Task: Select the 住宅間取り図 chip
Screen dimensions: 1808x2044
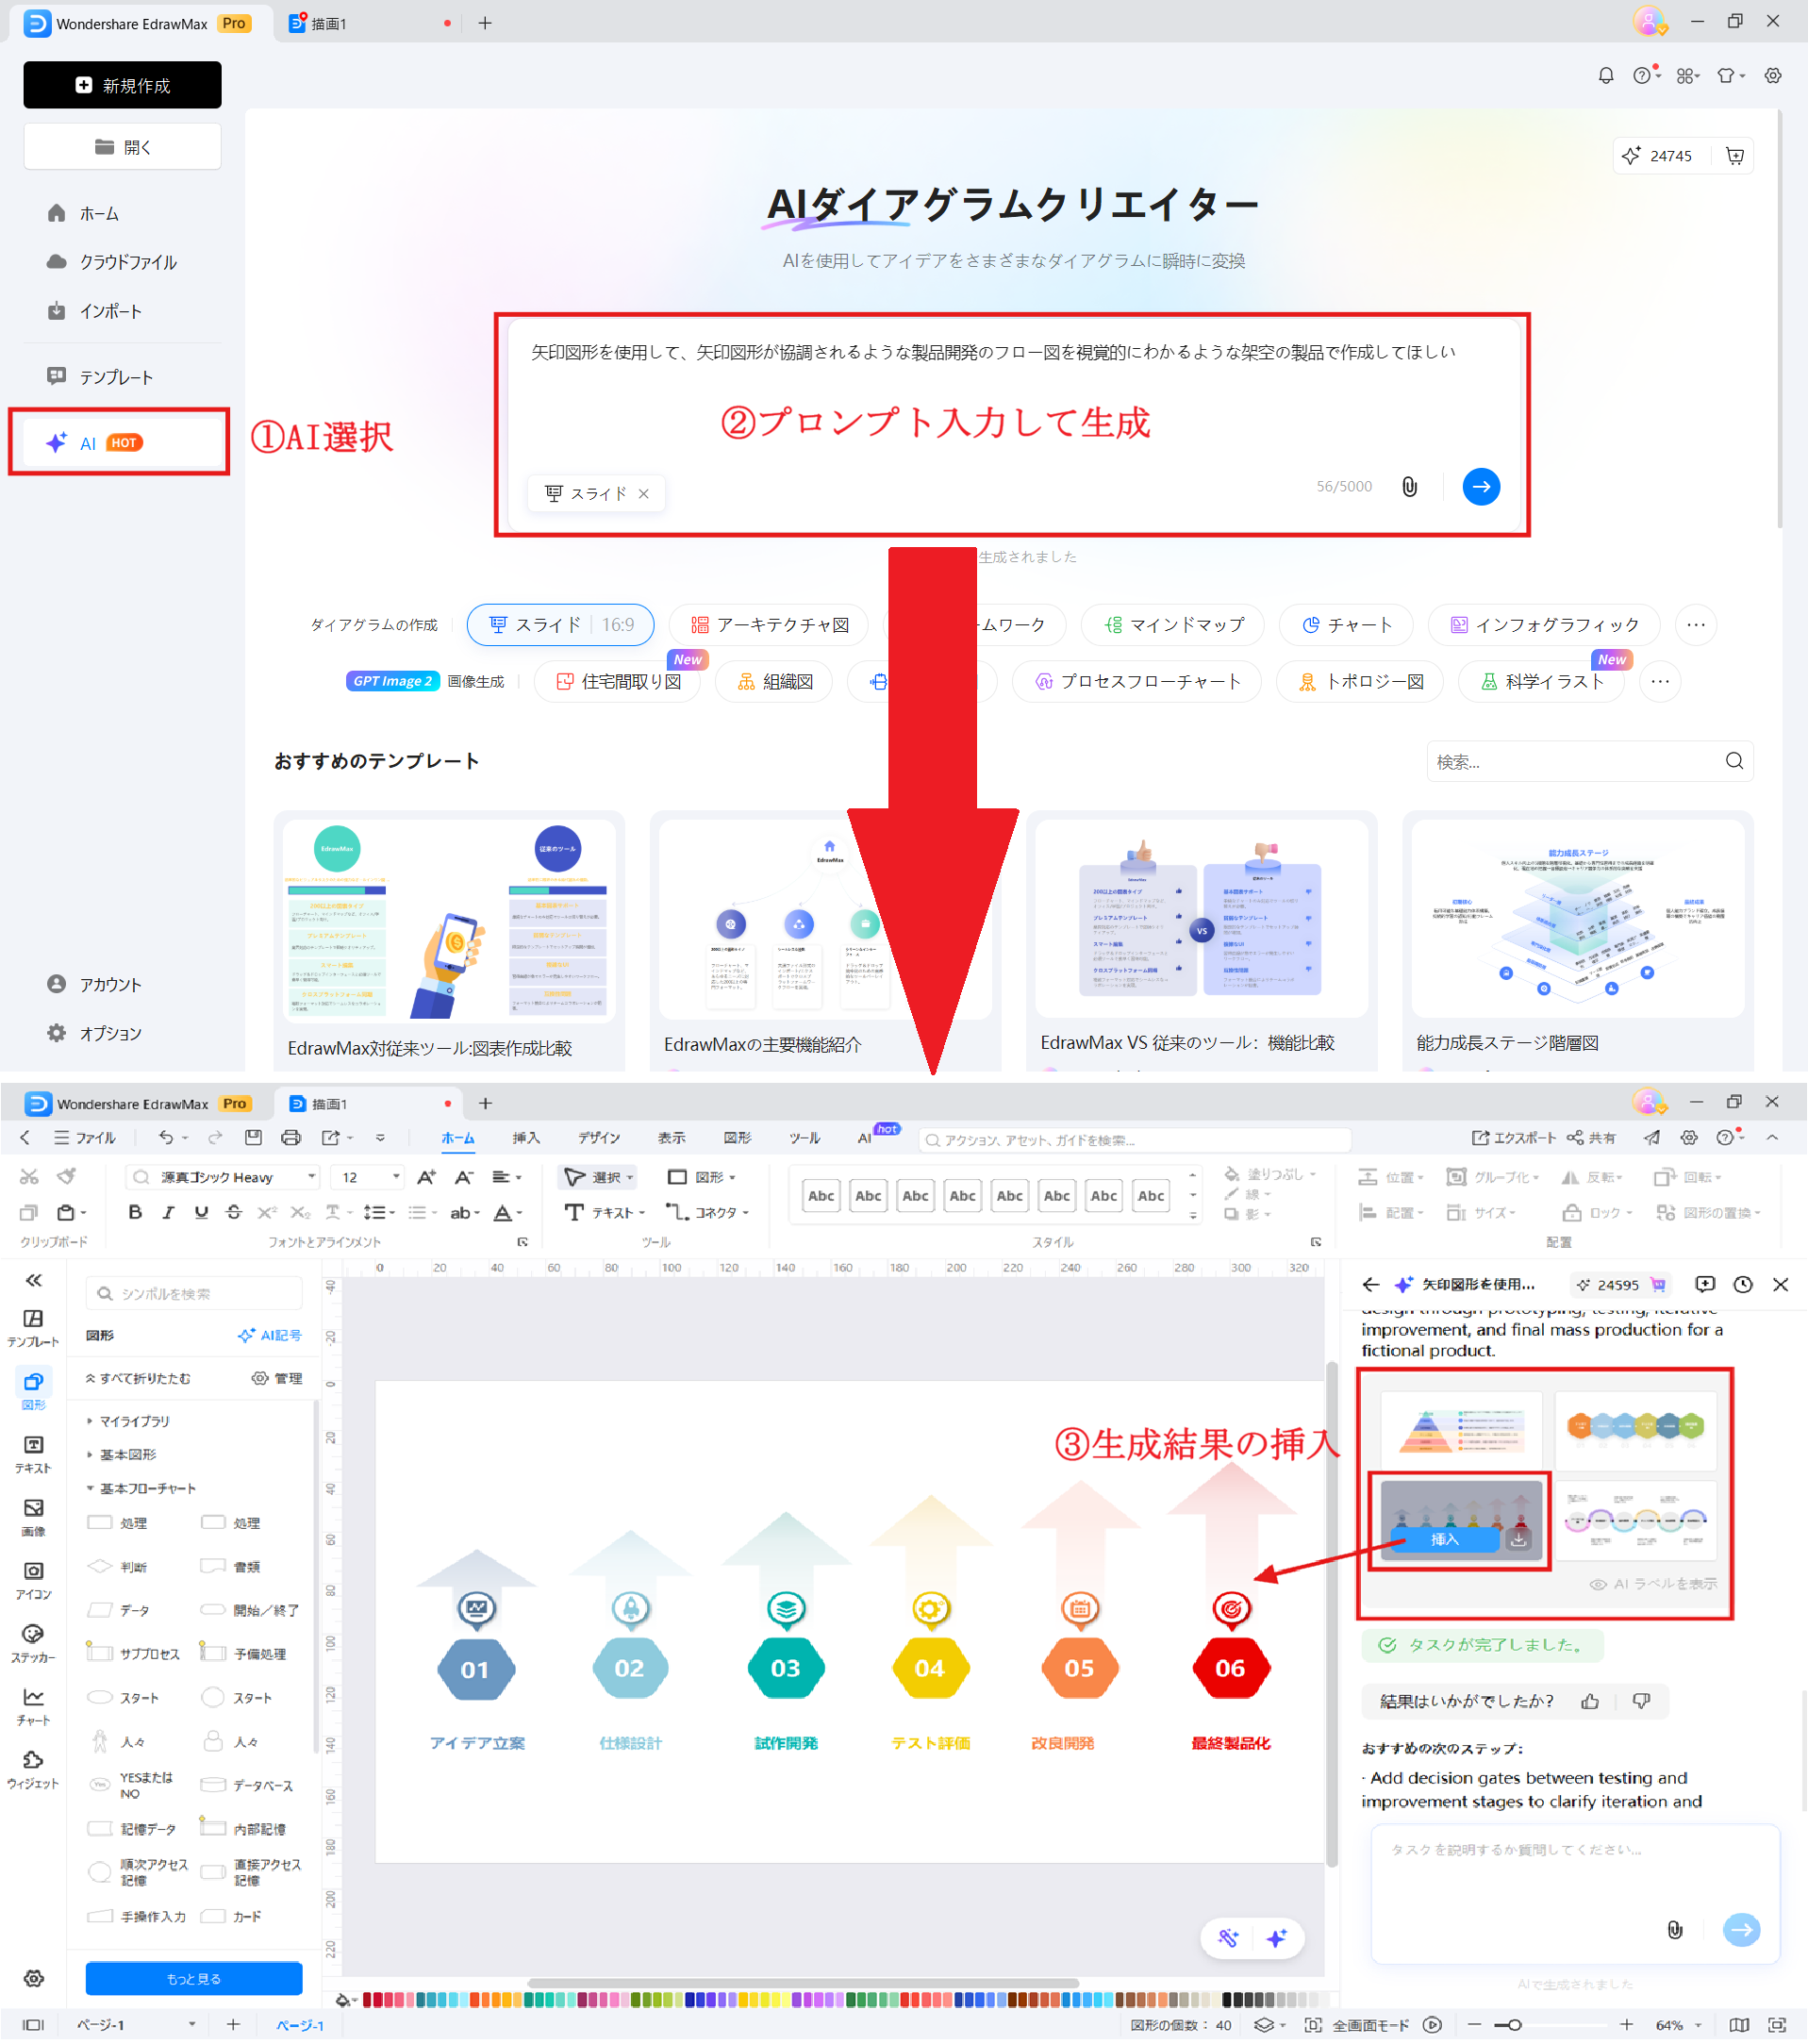Action: (x=618, y=682)
